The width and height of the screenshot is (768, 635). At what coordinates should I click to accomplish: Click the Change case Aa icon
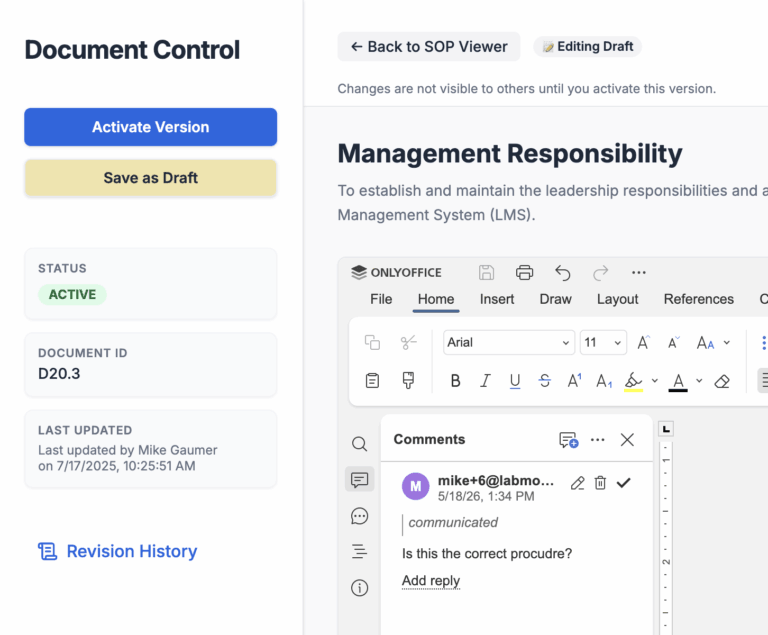705,342
